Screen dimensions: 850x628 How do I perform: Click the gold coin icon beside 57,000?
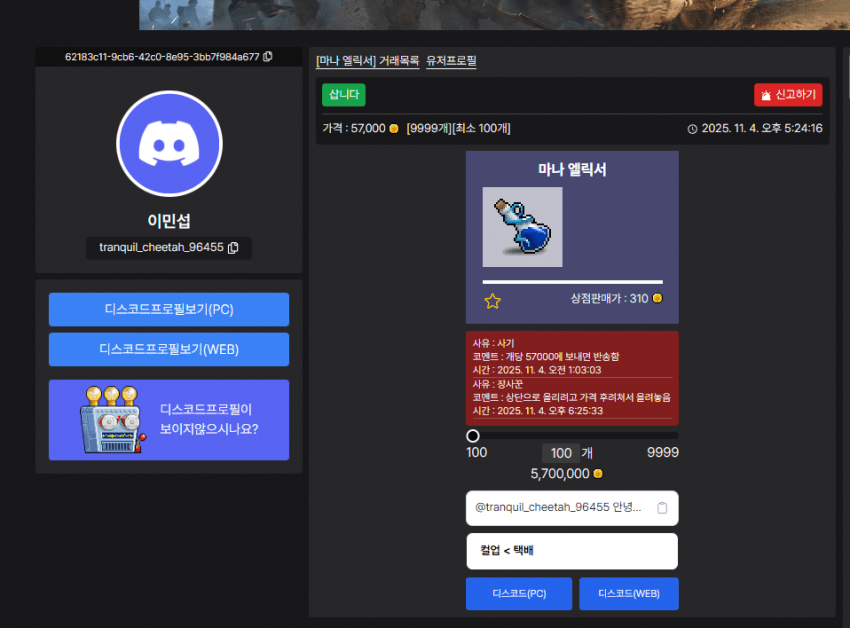coord(394,128)
